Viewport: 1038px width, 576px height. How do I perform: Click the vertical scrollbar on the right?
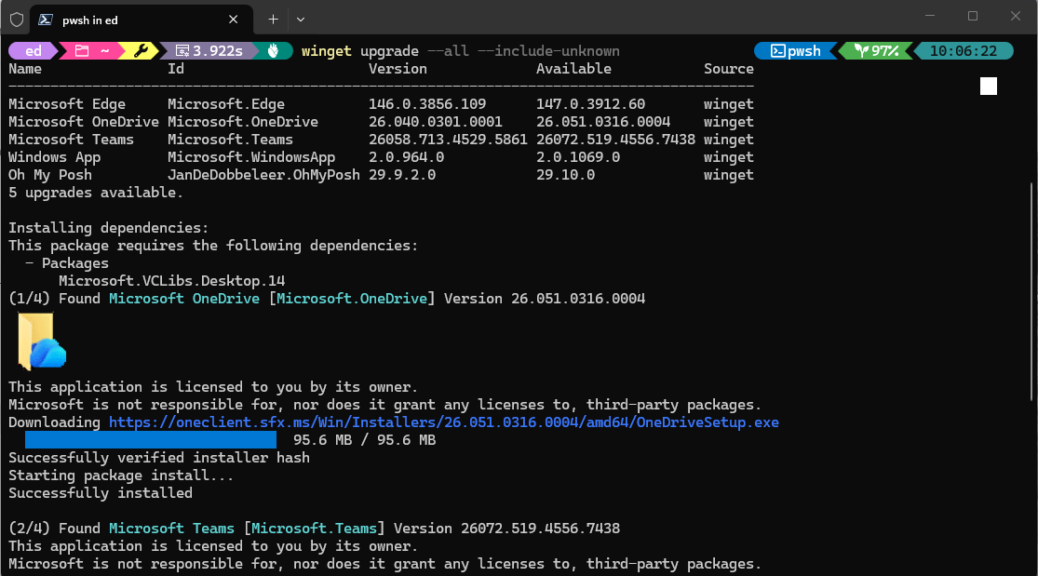coord(1031,300)
